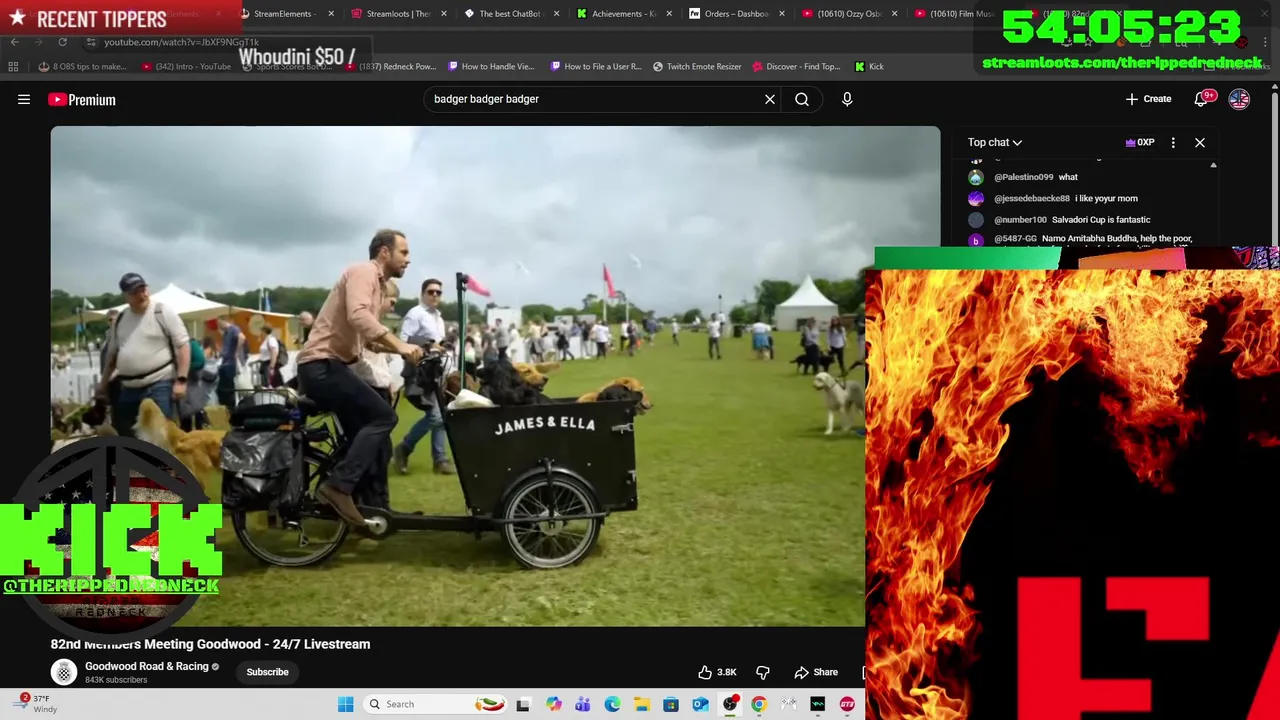Viewport: 1280px width, 720px height.
Task: Click the taskbar Search box
Action: coord(435,704)
